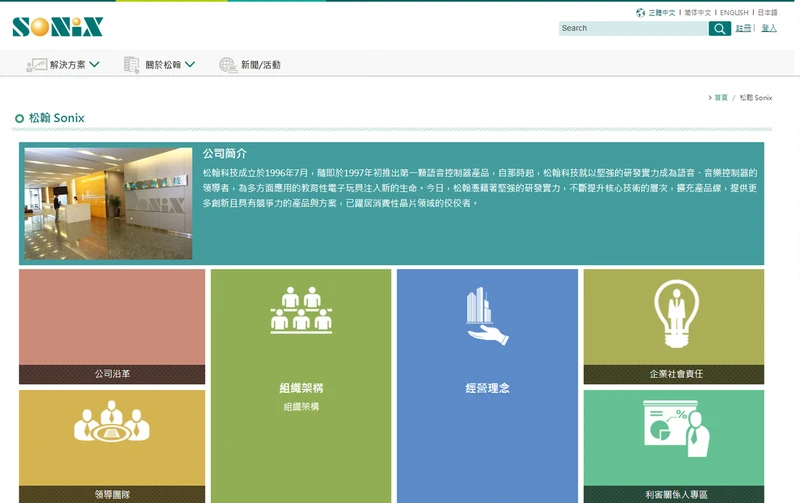Click the 企業社會責任 light bulb icon
The width and height of the screenshot is (800, 503).
[676, 314]
